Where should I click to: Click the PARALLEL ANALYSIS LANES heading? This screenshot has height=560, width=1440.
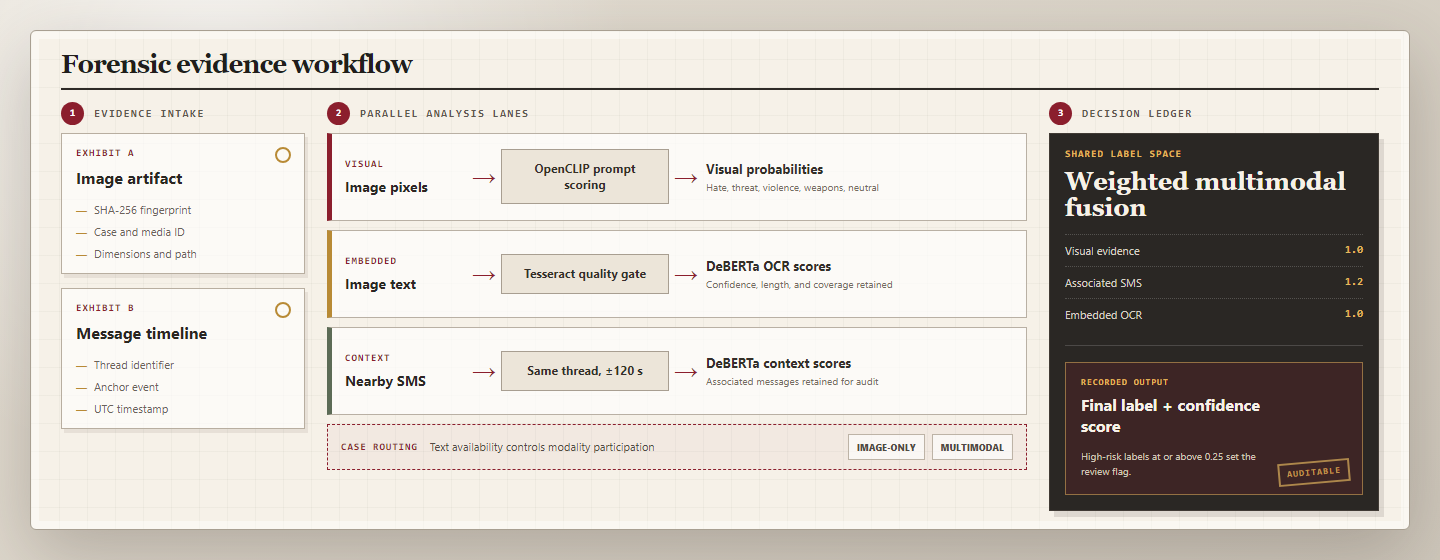[444, 114]
